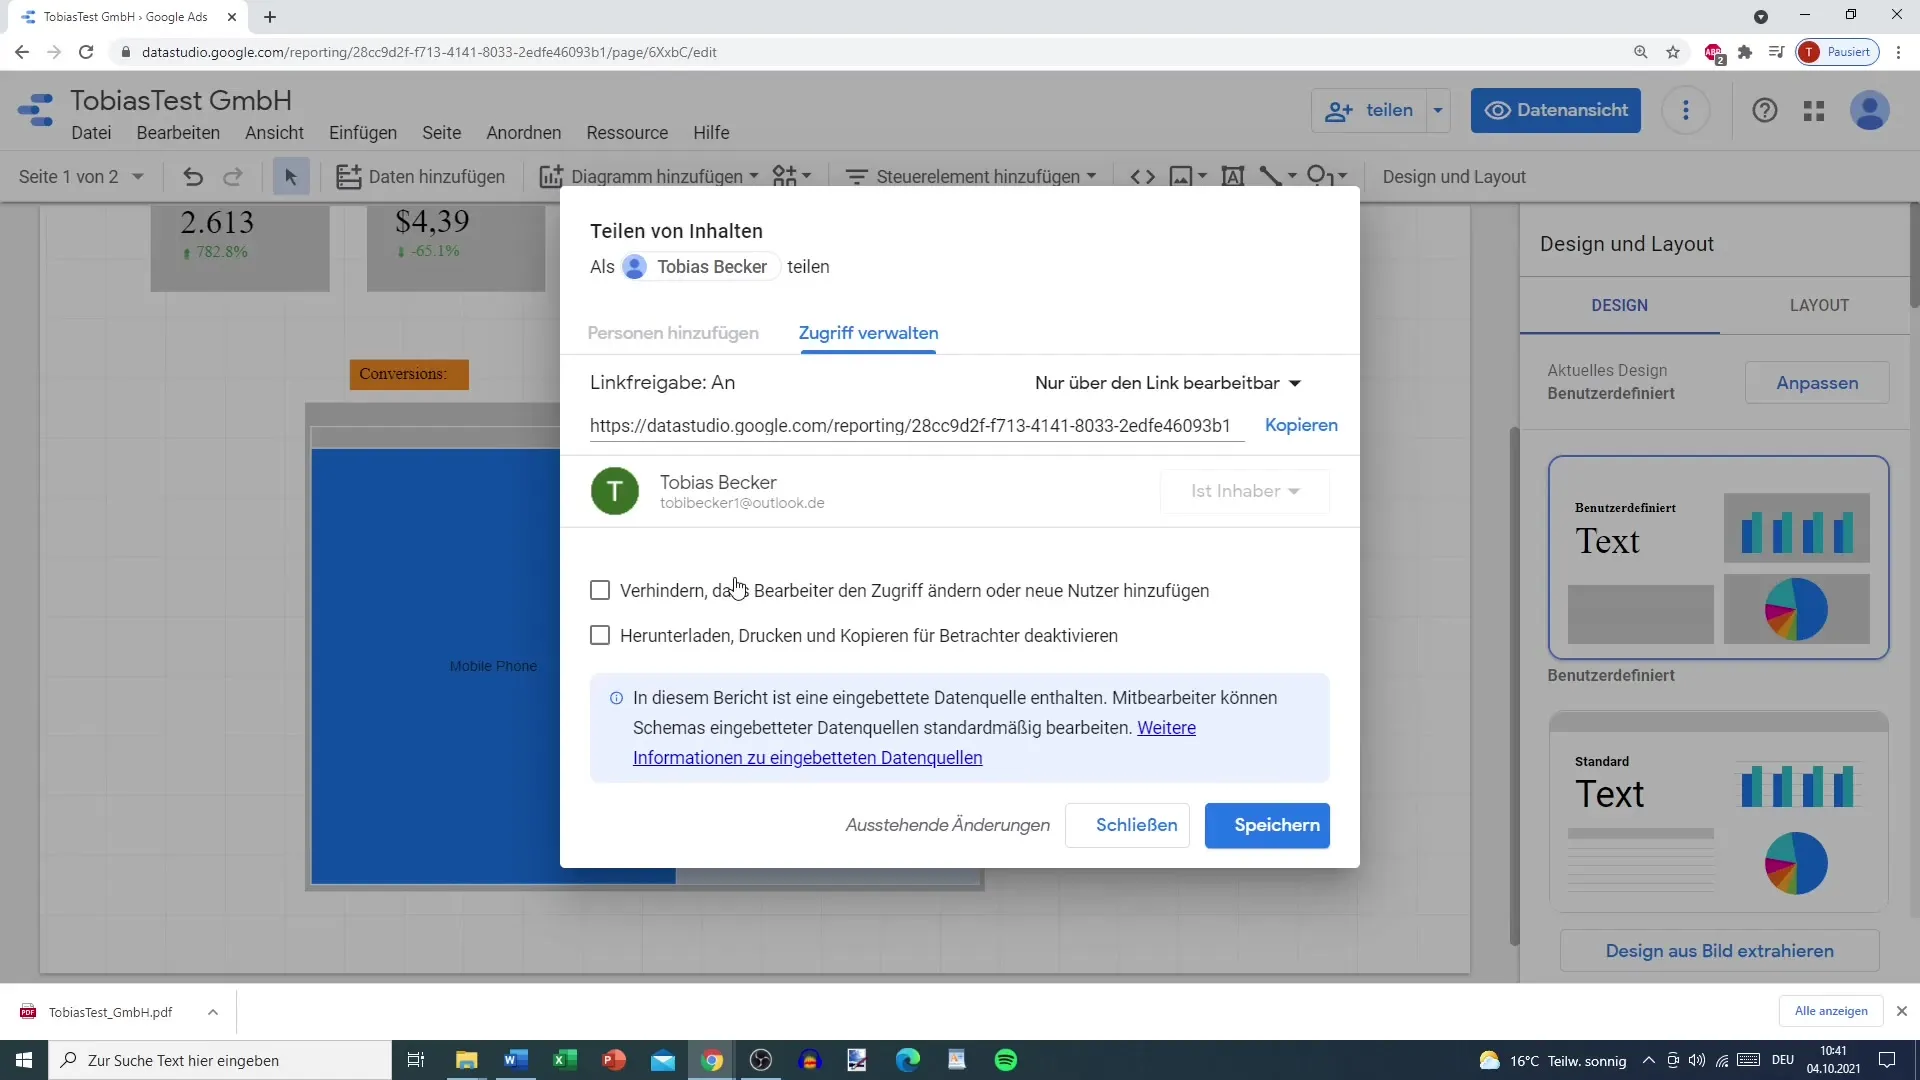
Task: Select the Benutzerdefiniert theme thumbnail
Action: point(1718,558)
